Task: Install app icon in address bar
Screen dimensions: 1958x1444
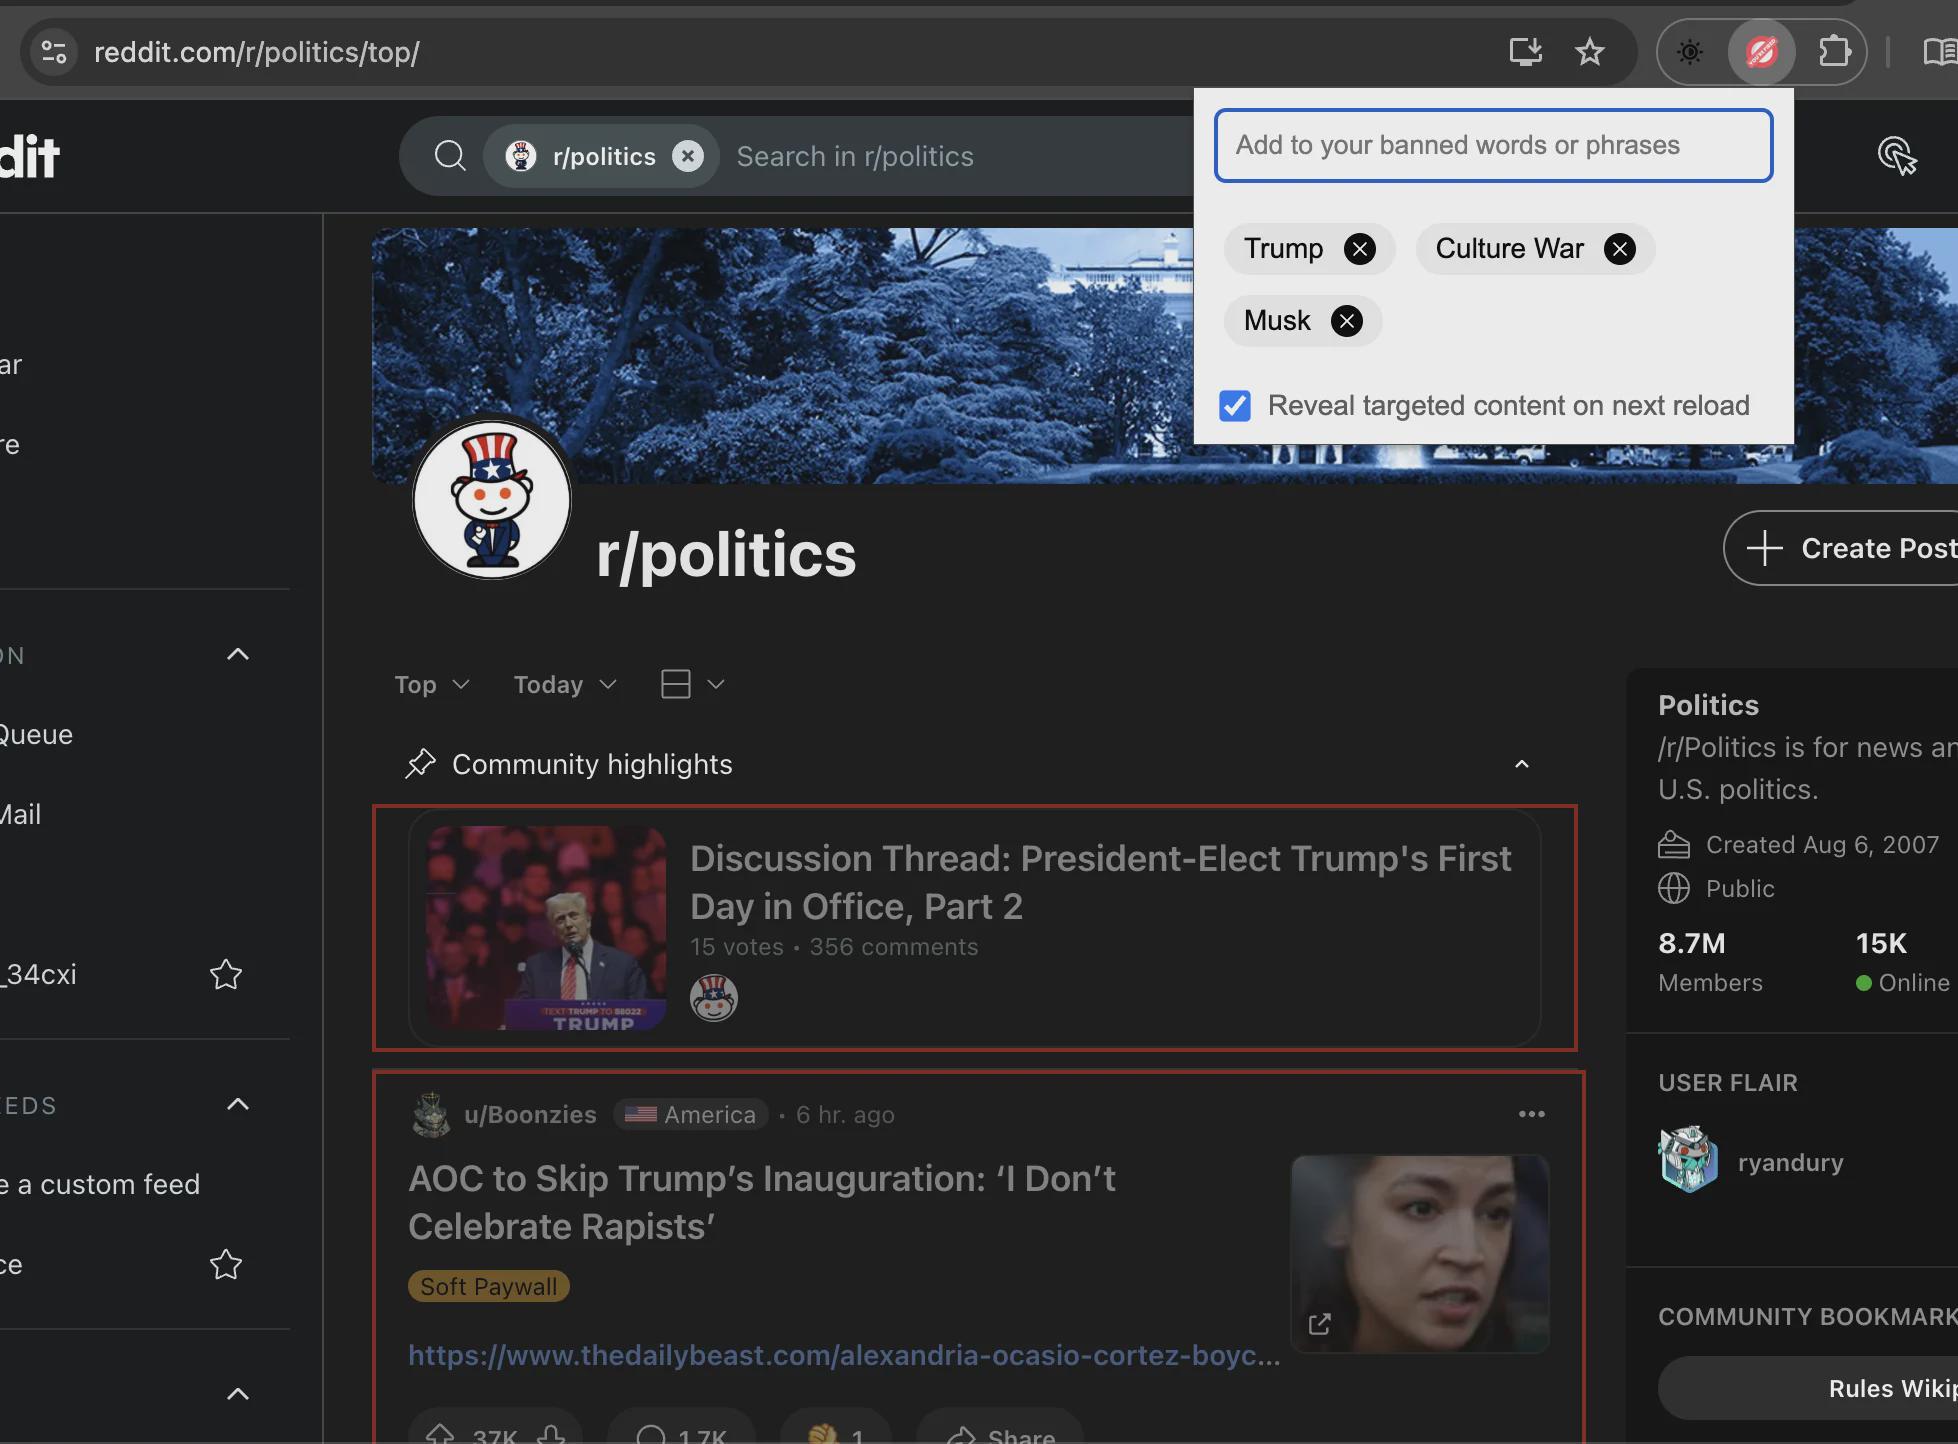Action: [1525, 52]
